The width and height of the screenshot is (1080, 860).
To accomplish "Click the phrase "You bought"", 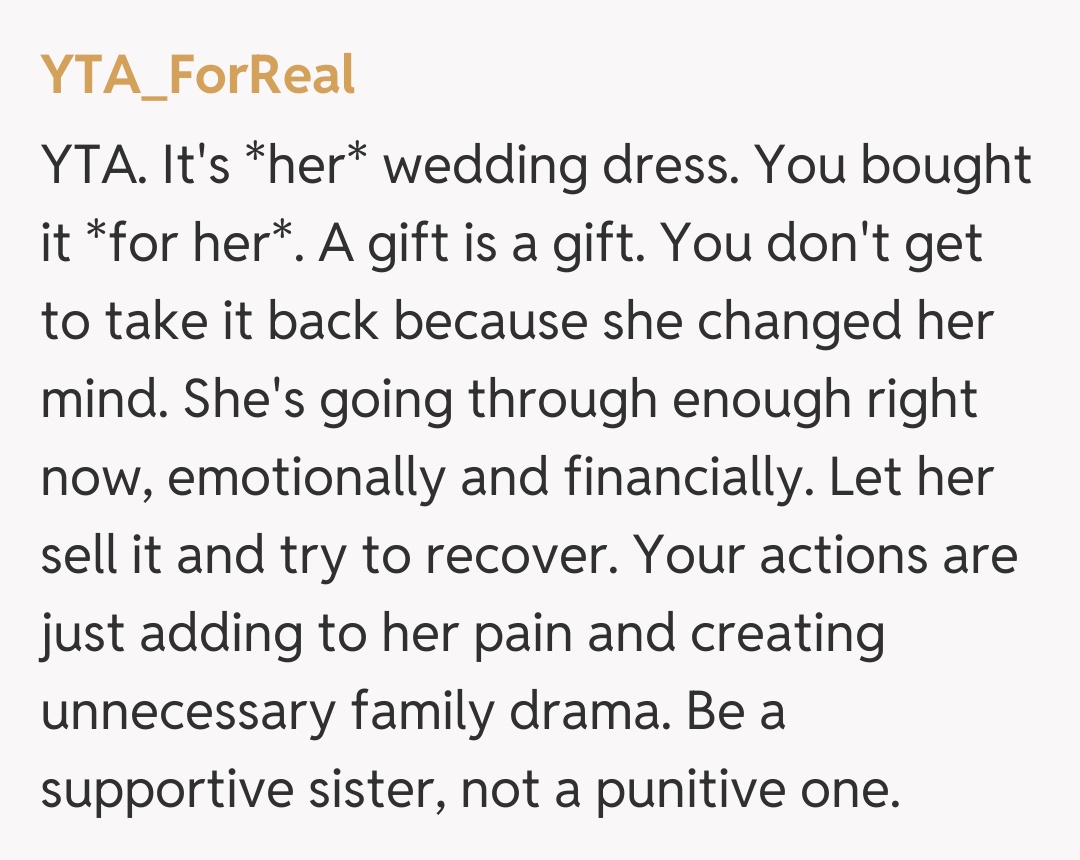I will [892, 165].
